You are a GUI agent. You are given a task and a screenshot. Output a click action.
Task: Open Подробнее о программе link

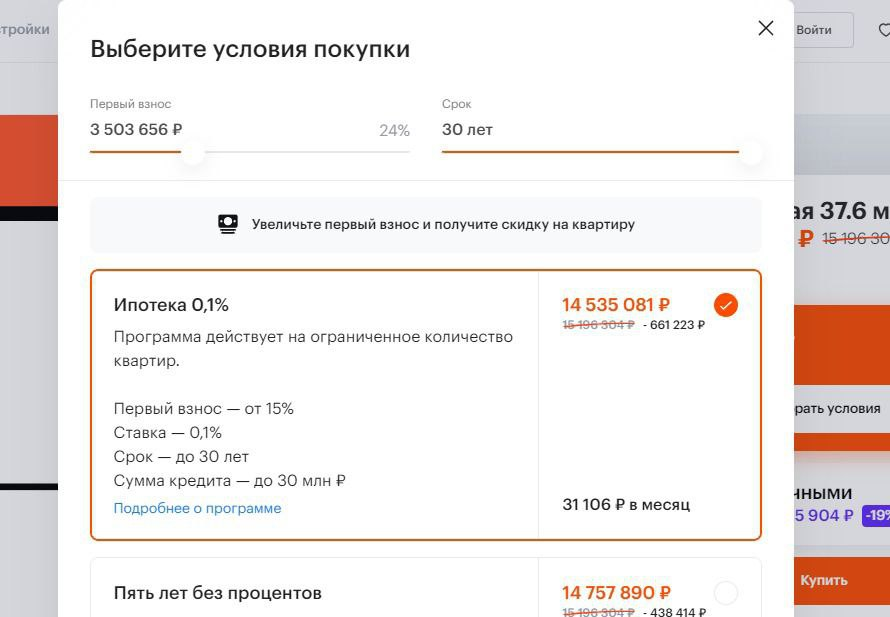point(197,508)
